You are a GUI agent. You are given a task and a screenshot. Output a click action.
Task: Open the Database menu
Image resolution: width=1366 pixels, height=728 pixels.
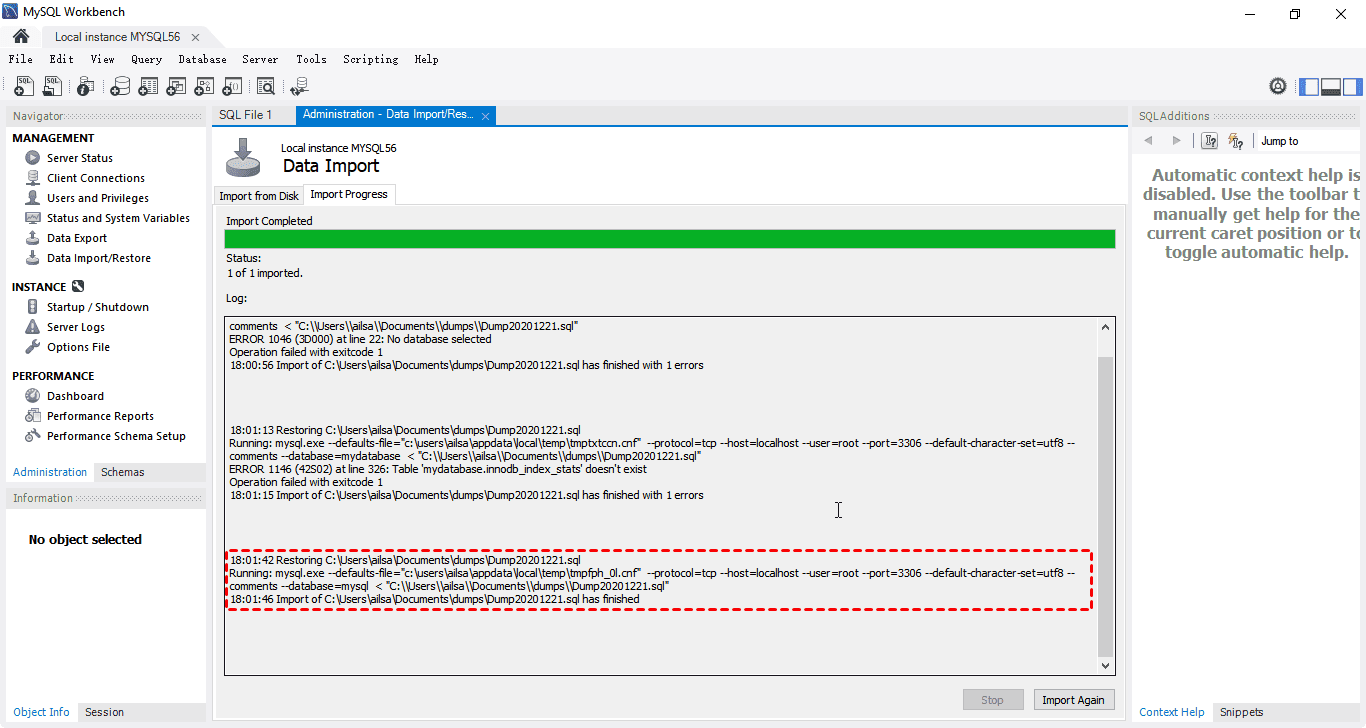coord(203,59)
